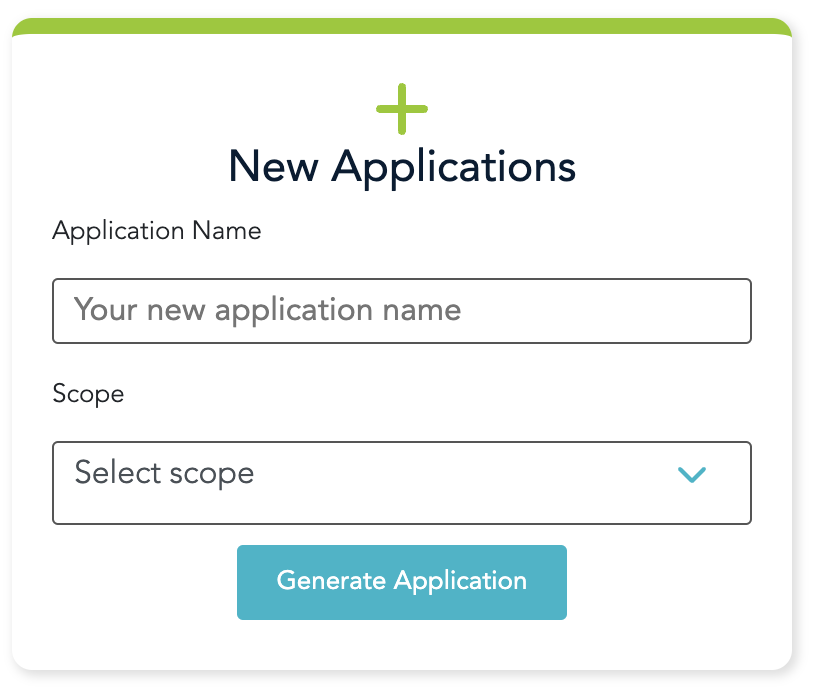
Task: Click the "Generate Application" button label text
Action: coord(401,581)
